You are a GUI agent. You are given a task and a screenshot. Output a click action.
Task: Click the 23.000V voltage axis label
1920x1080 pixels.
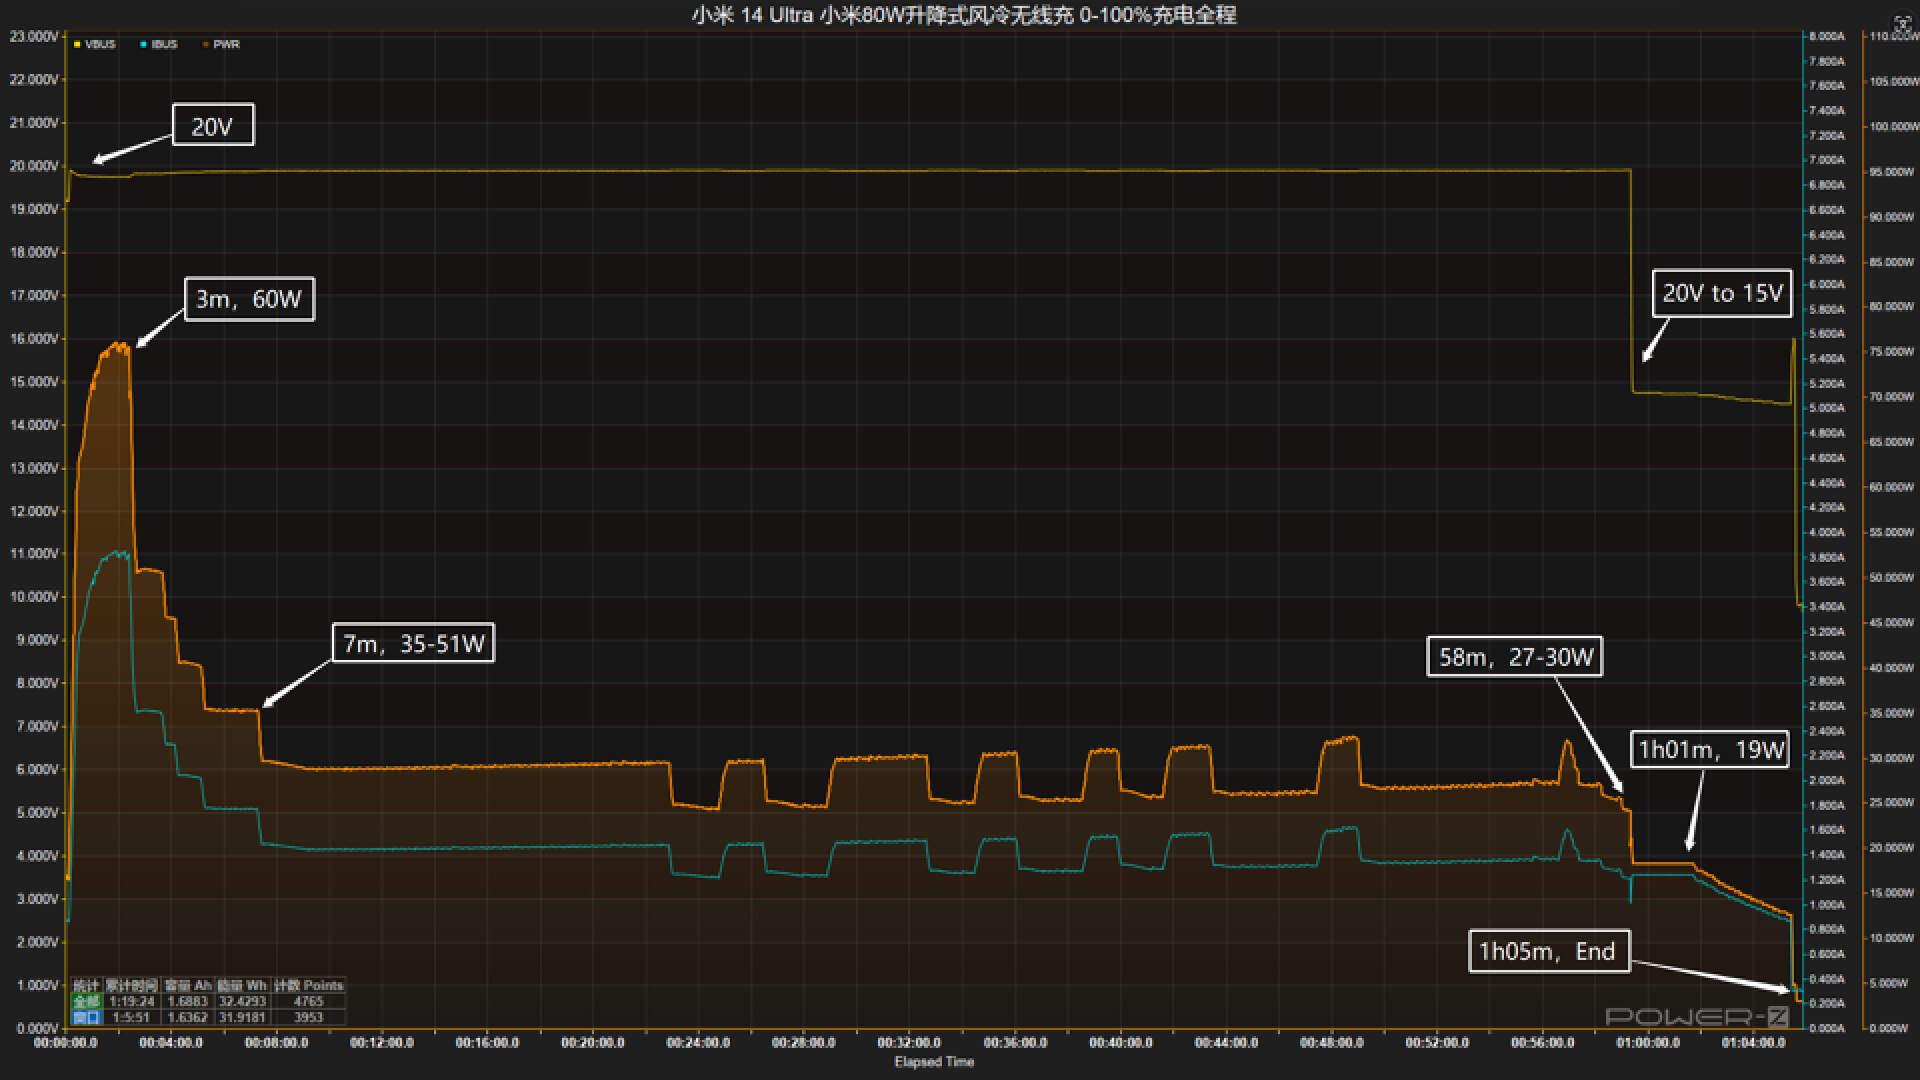tap(34, 36)
